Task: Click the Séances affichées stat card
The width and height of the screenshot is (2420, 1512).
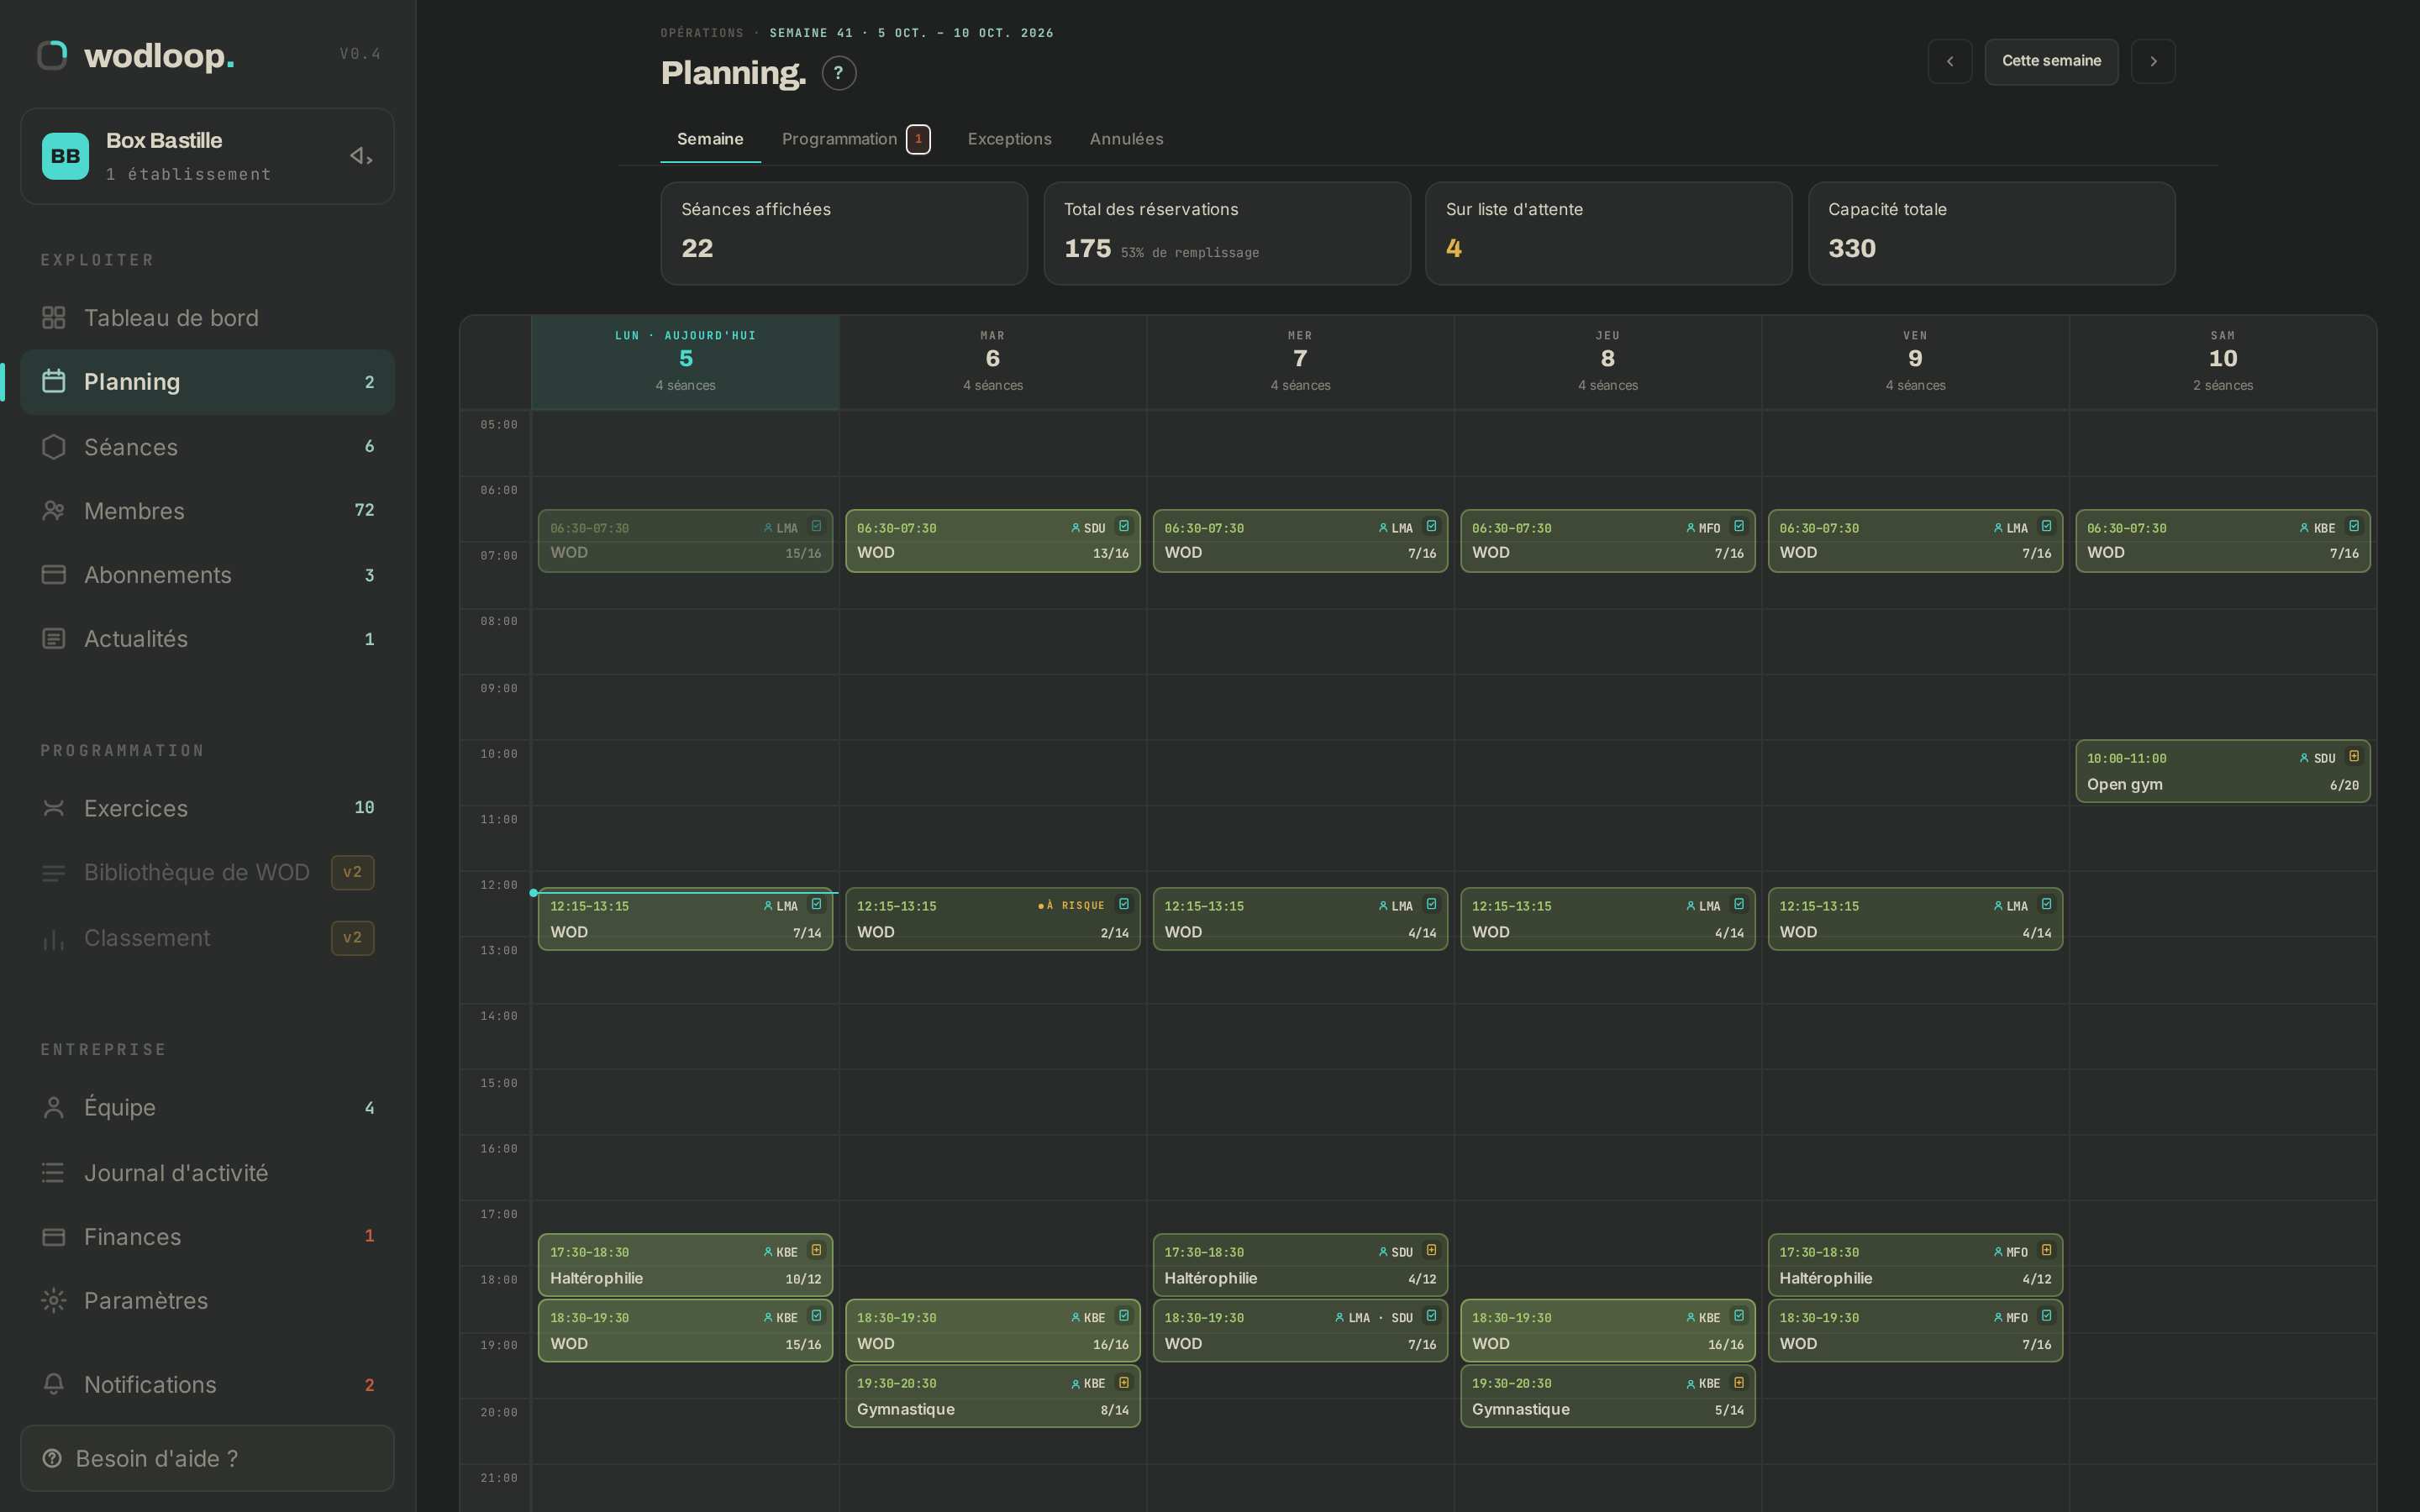Action: (844, 233)
